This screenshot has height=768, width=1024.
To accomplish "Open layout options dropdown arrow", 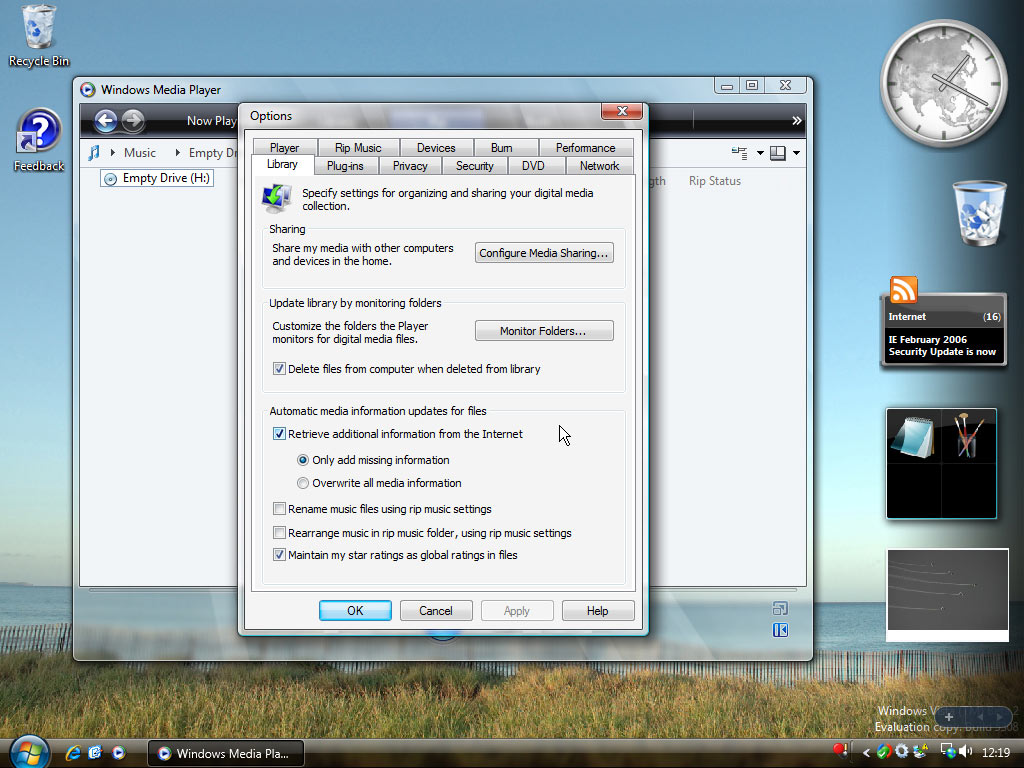I will pyautogui.click(x=796, y=153).
